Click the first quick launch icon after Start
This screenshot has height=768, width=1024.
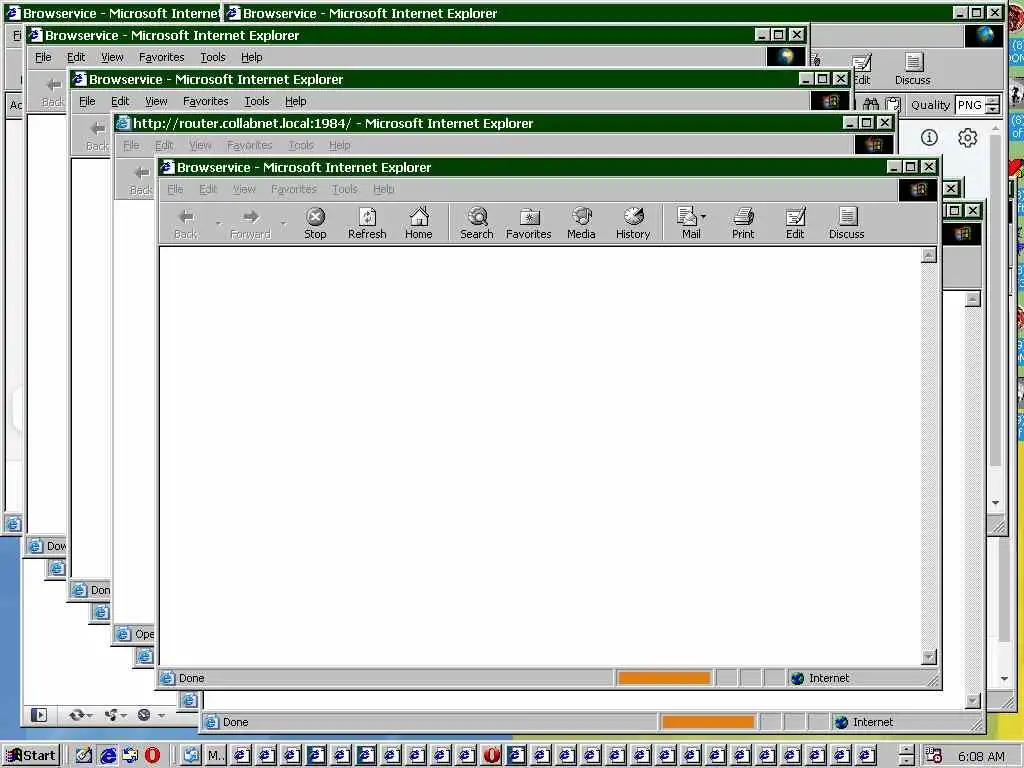coord(84,755)
